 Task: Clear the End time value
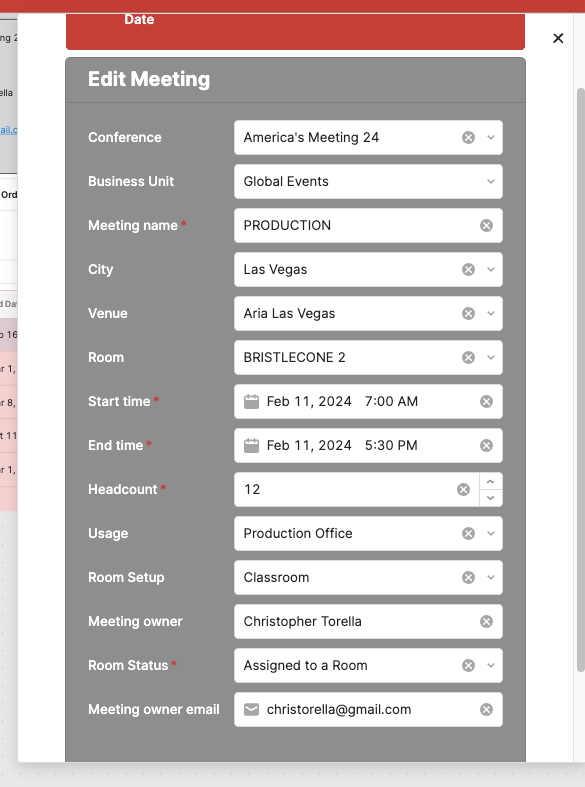486,446
